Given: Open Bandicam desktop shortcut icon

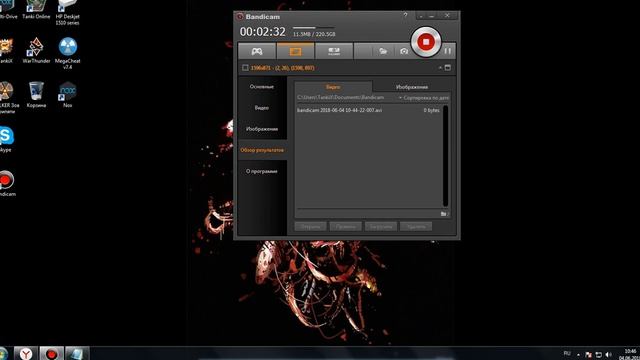Looking at the screenshot, I should [7, 183].
